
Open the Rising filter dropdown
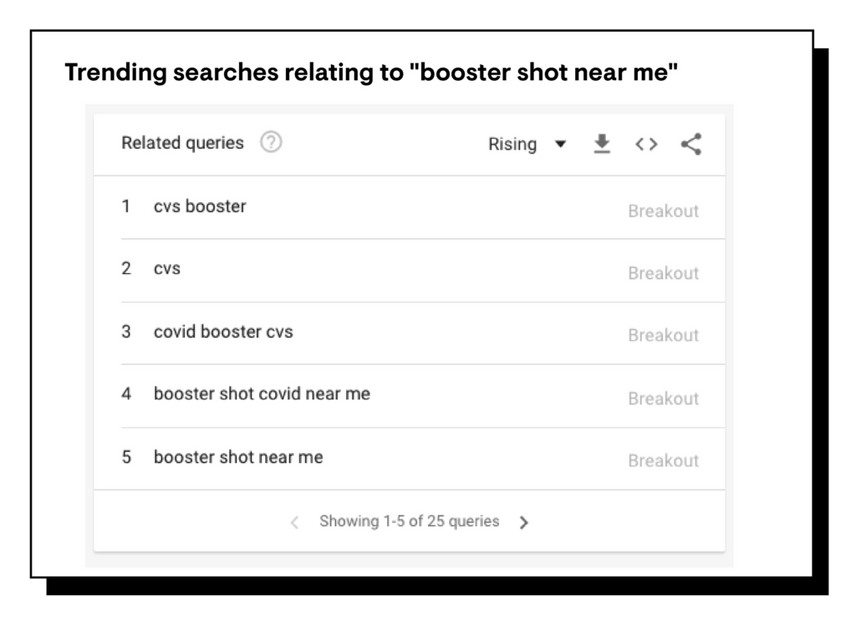tap(513, 144)
